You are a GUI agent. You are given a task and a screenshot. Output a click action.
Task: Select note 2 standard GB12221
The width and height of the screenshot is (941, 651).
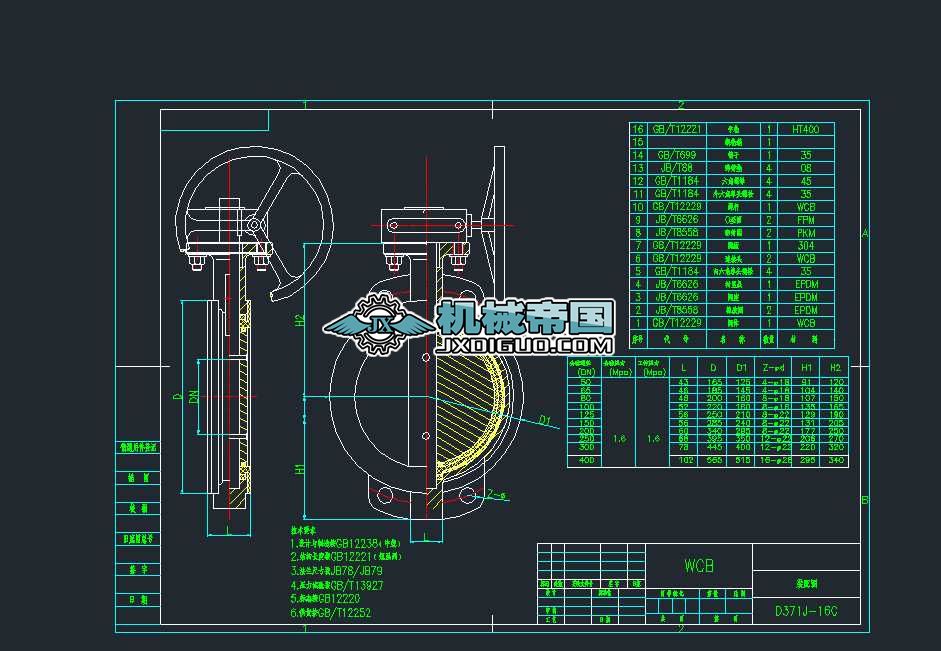349,557
